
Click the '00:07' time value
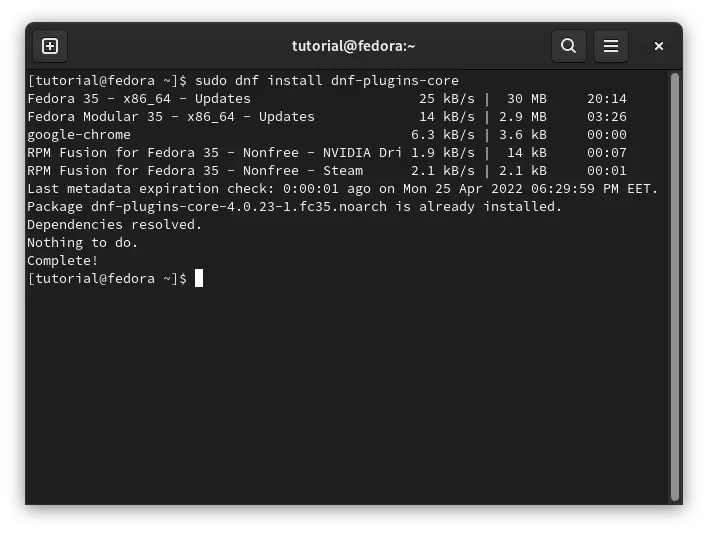click(607, 153)
